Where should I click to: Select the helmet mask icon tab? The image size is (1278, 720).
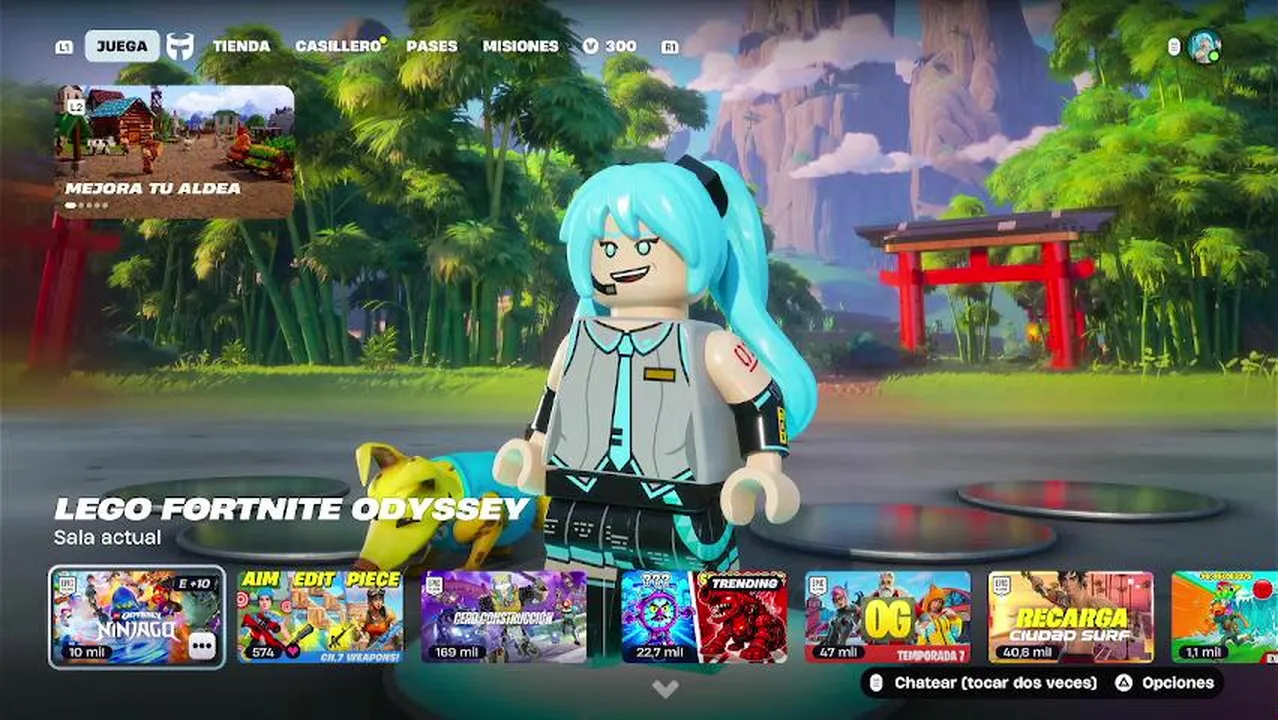(x=180, y=46)
